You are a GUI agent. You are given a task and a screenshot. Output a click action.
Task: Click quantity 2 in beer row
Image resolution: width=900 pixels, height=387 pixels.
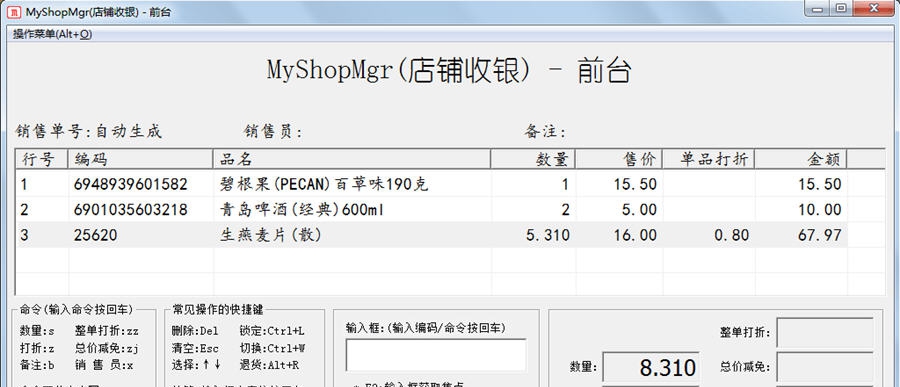tap(565, 210)
